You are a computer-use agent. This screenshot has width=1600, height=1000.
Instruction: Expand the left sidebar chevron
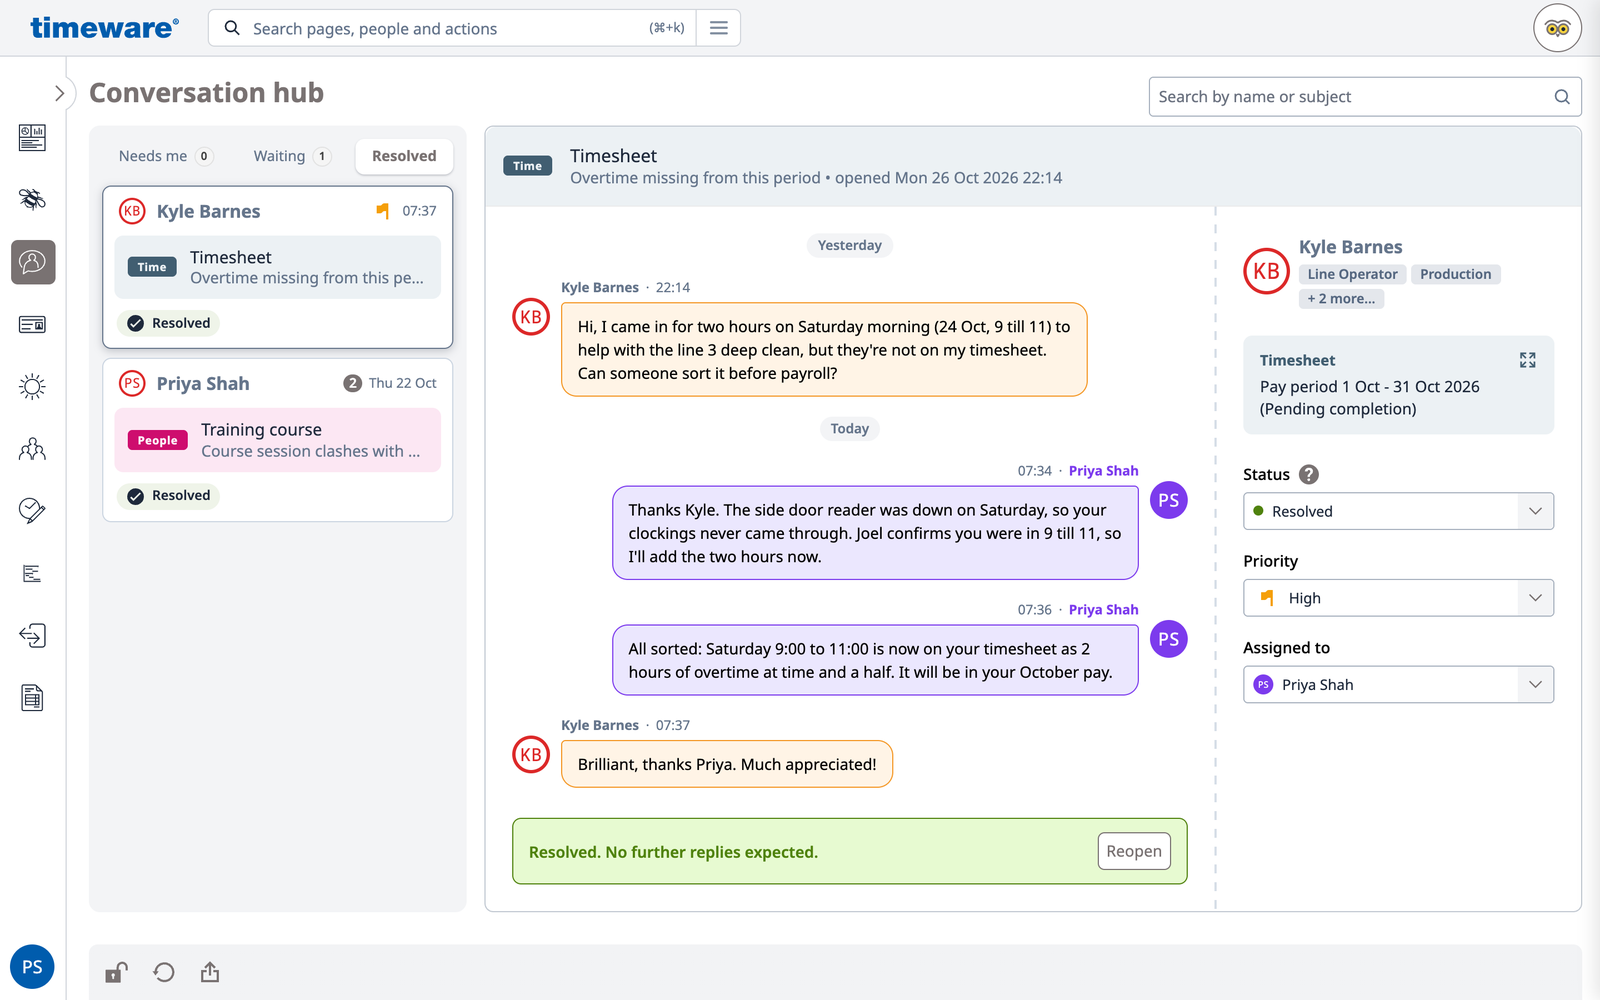click(x=59, y=93)
